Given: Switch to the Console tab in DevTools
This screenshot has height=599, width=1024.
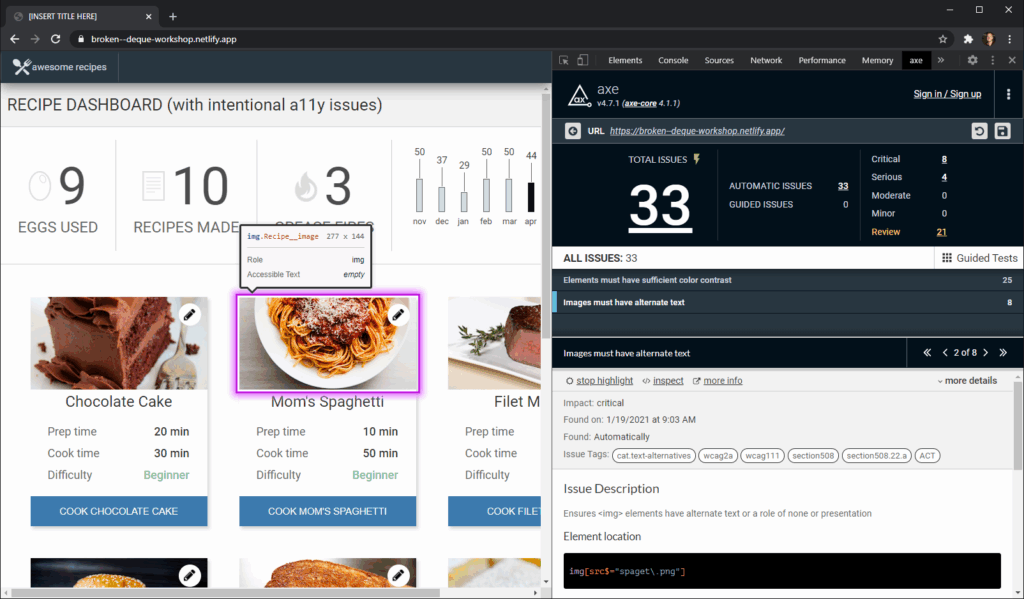Looking at the screenshot, I should [672, 60].
